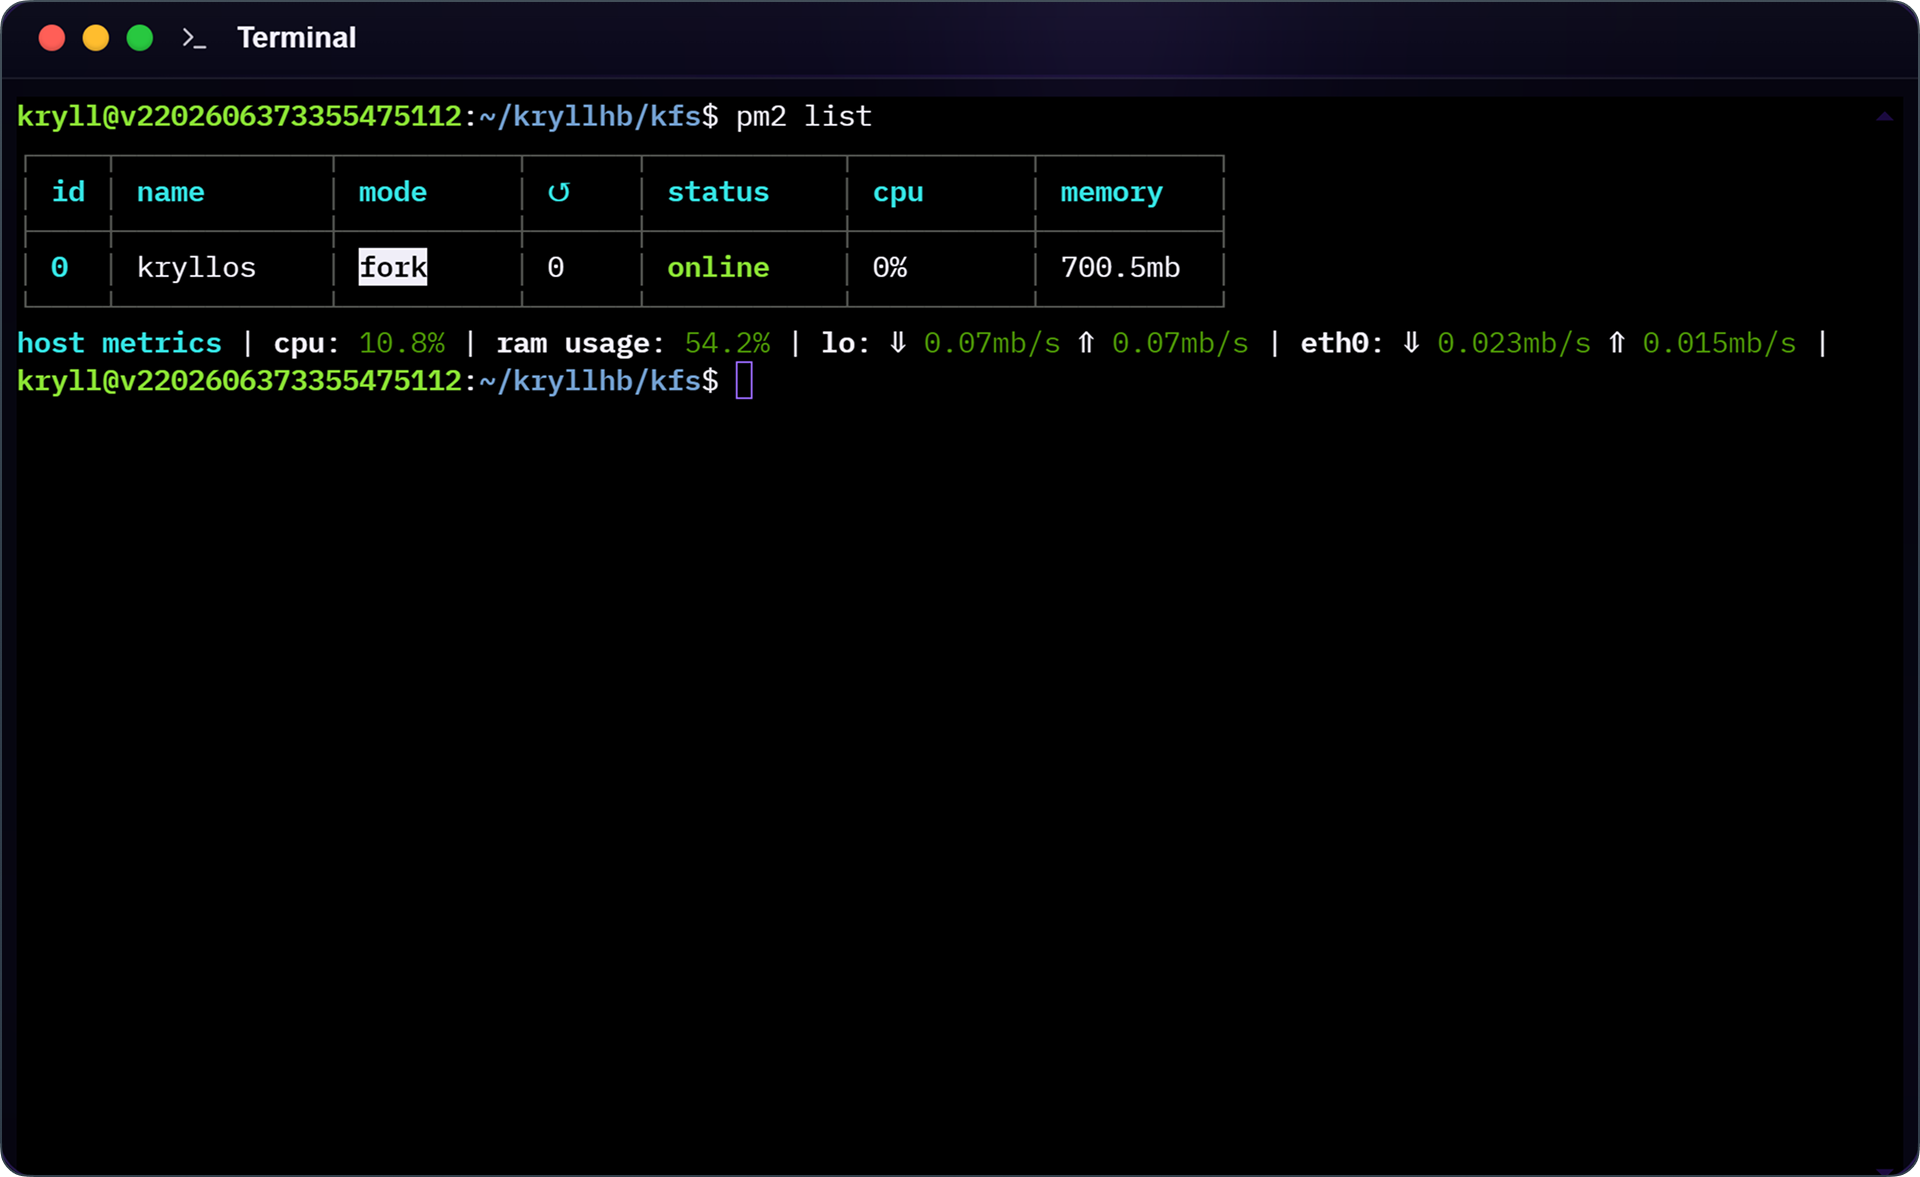Click the '700.5mb' memory value
The image size is (1920, 1177).
click(x=1120, y=267)
